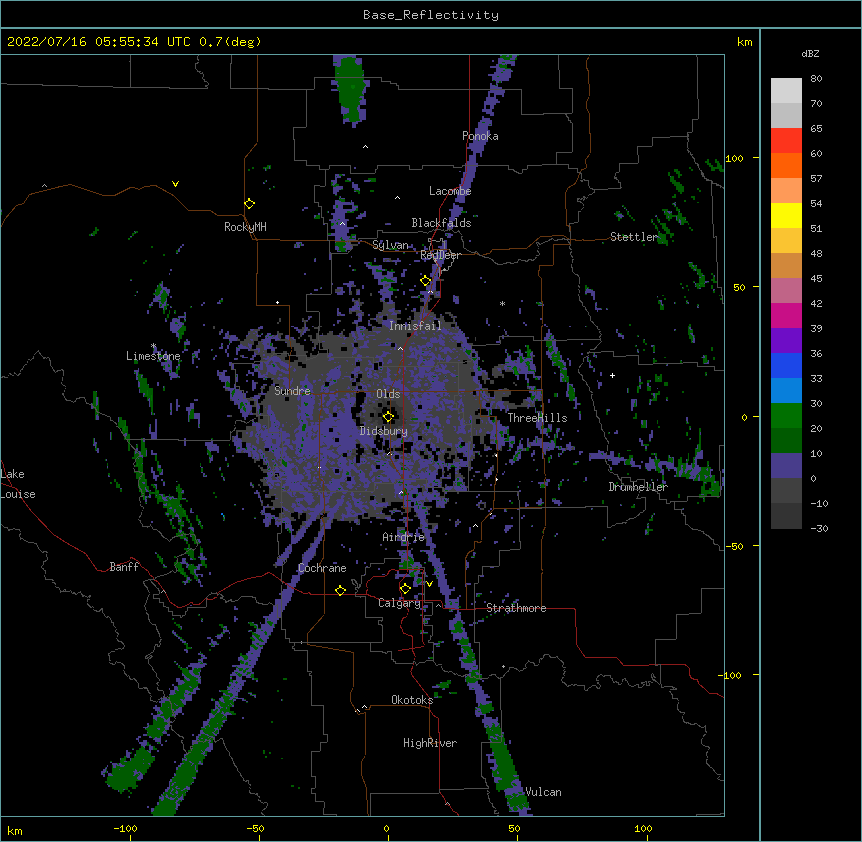Screen dimensions: 862x842
Task: Click the -30 value on the dBZ scale
Action: pos(819,528)
